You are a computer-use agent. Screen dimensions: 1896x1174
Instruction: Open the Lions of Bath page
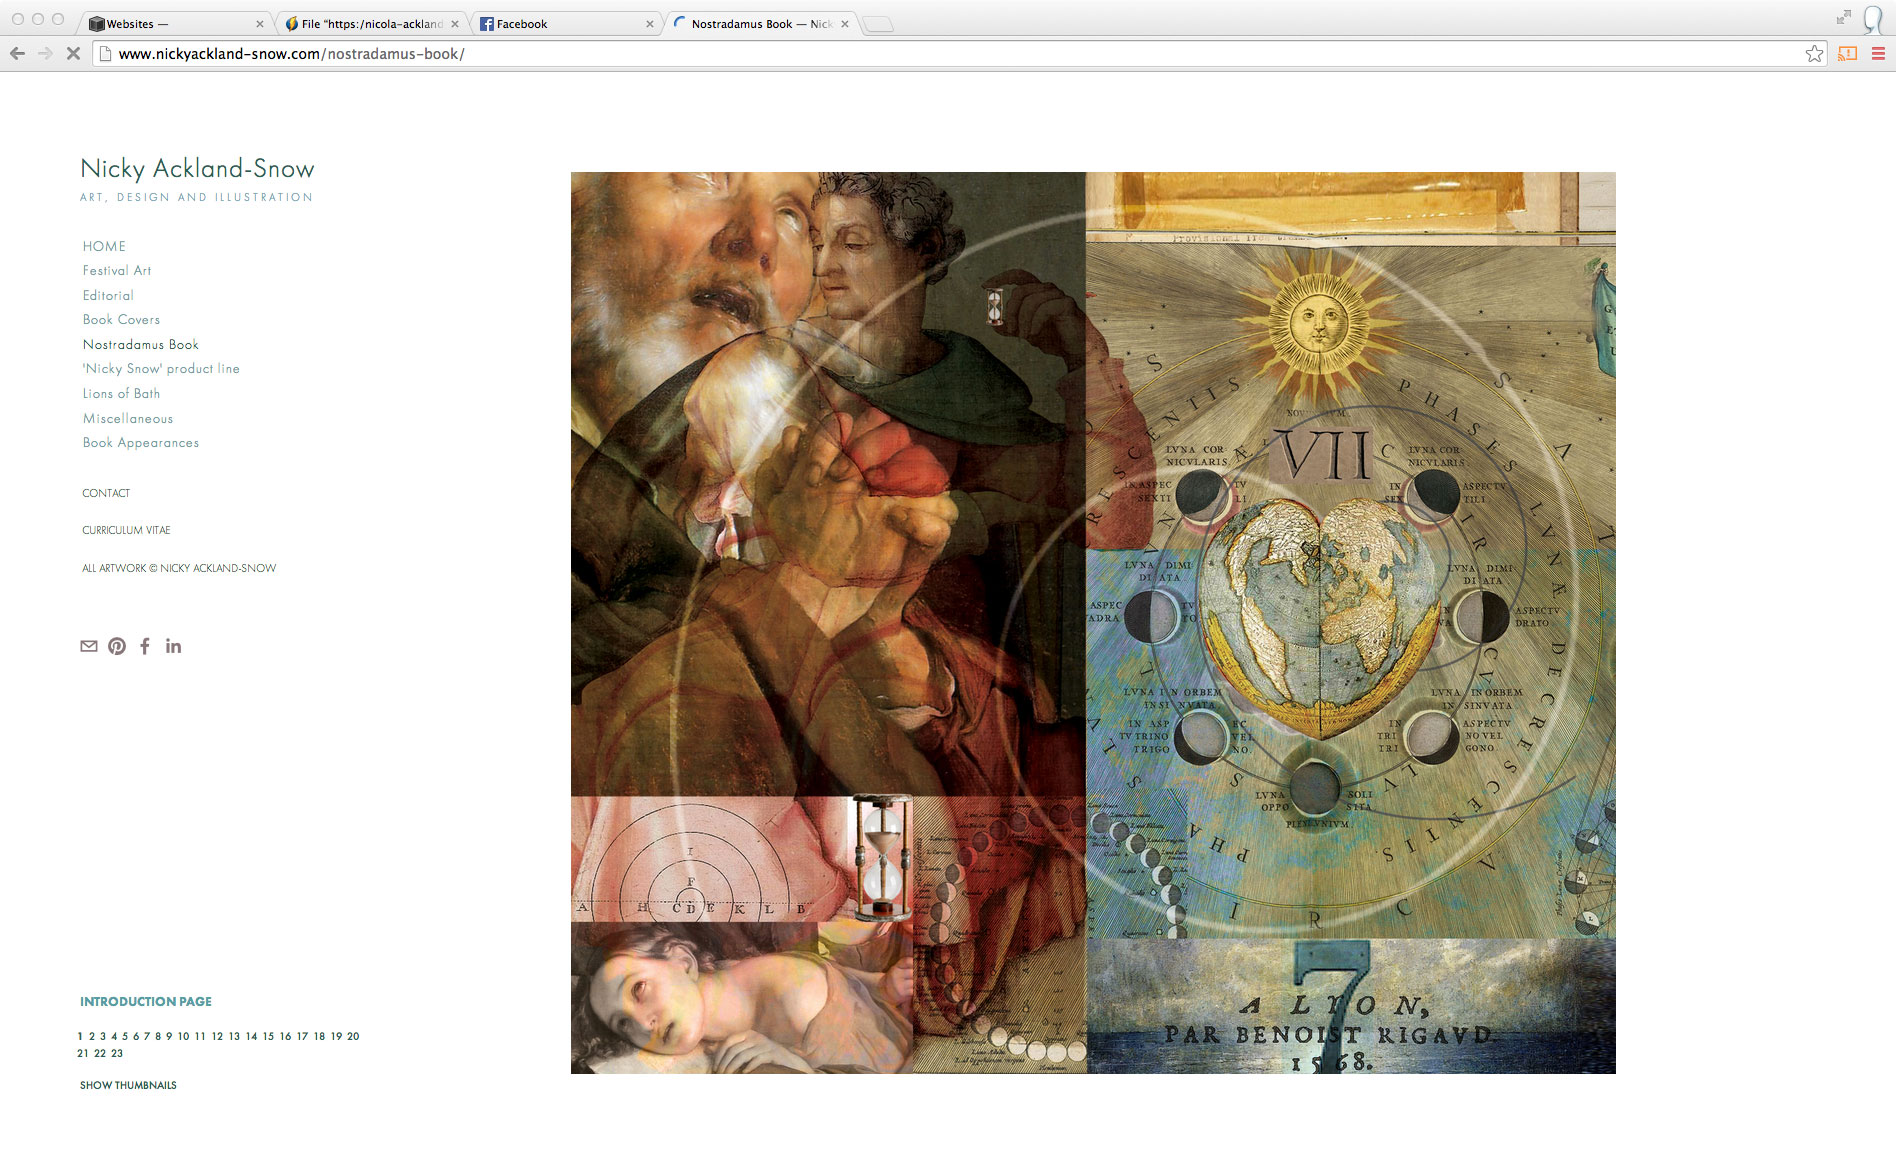[121, 394]
